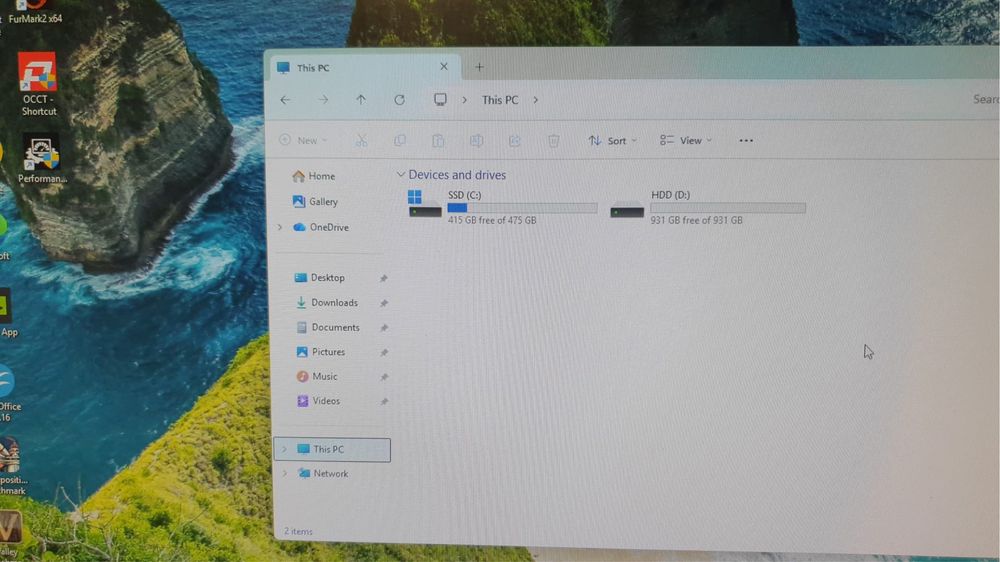1000x562 pixels.
Task: Click the 'Devices and drives' heading
Action: click(x=457, y=175)
